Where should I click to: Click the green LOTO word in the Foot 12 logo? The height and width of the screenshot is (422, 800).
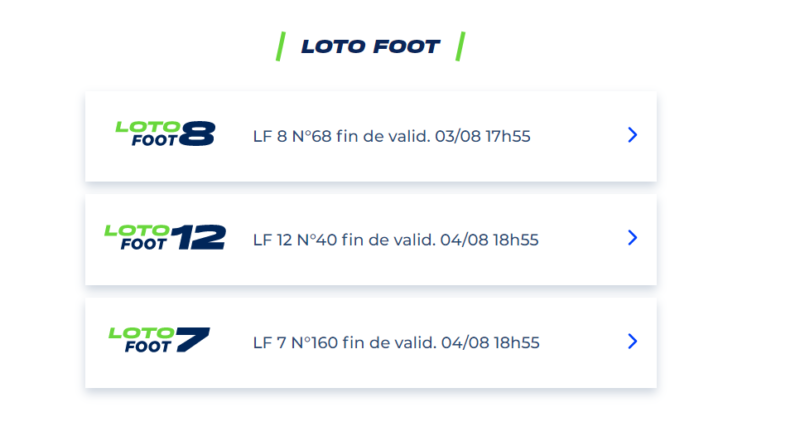click(x=137, y=230)
